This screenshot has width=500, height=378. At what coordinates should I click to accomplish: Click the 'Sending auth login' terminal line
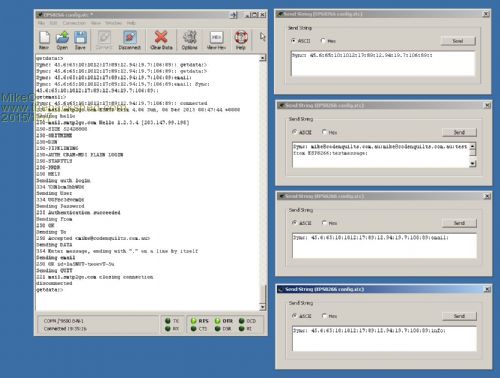coord(63,180)
